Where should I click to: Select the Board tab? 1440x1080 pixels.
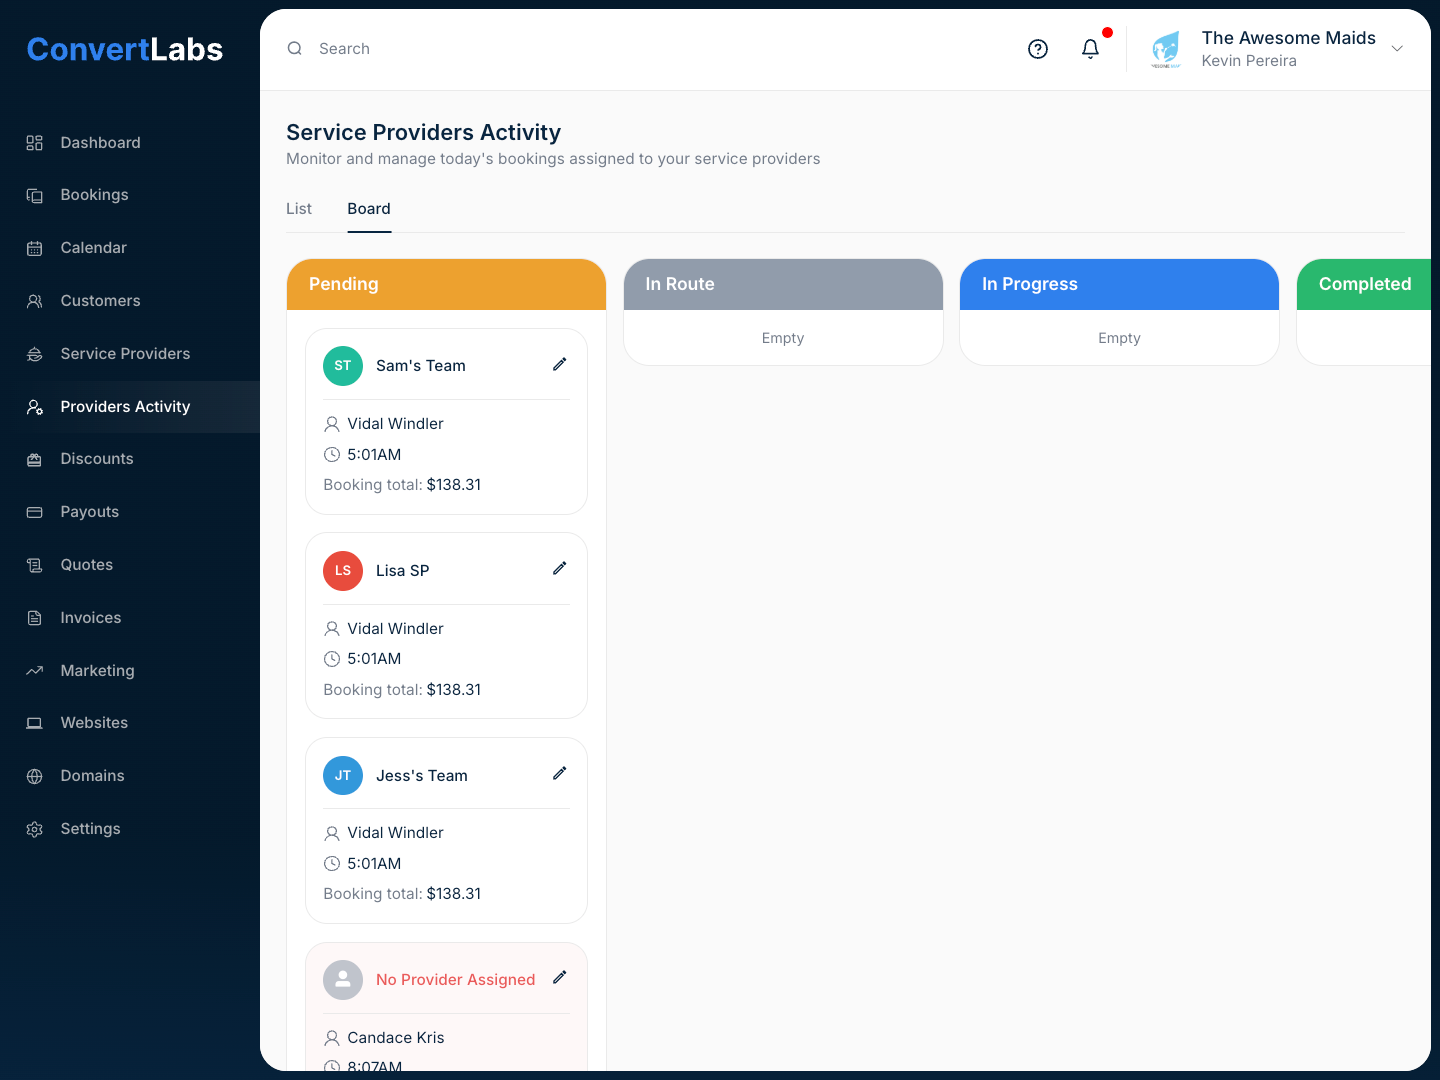[369, 209]
